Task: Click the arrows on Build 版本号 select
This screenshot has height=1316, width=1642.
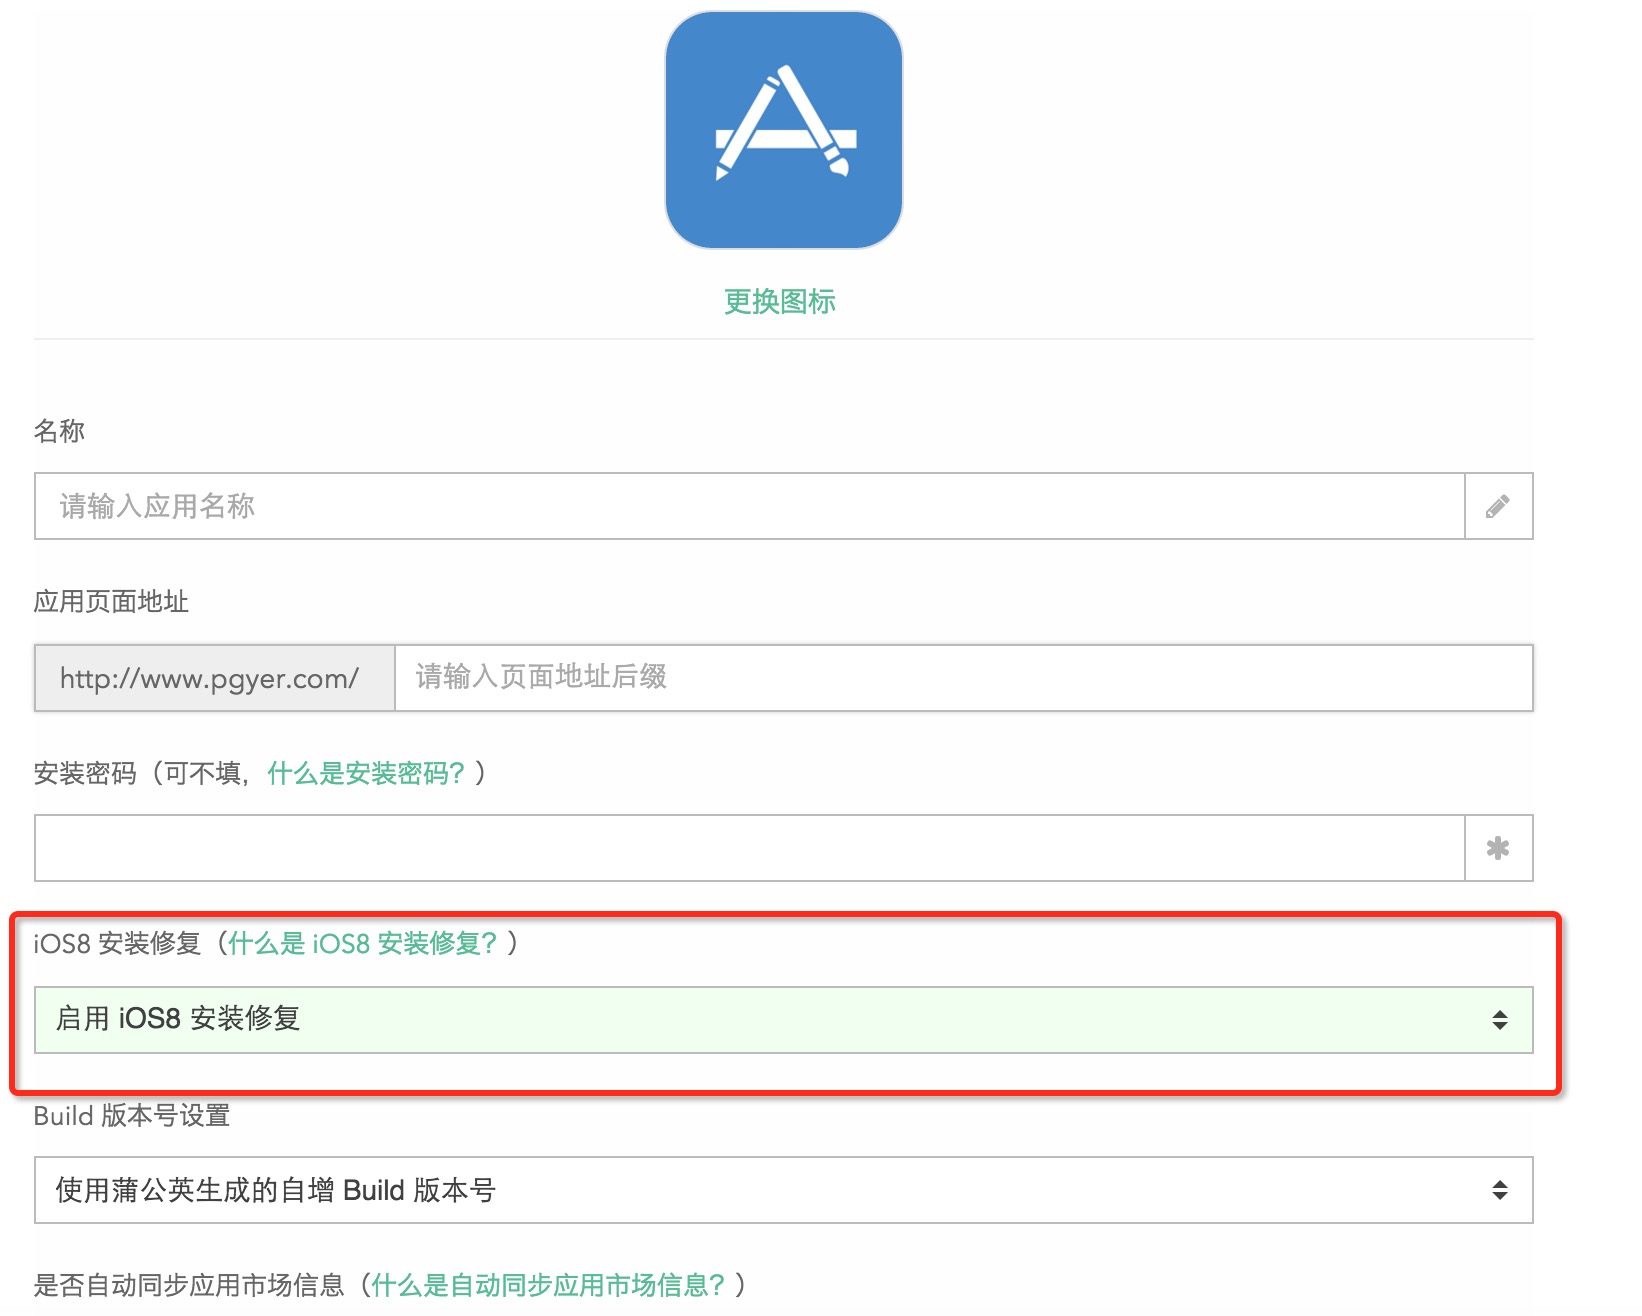Action: click(x=1499, y=1190)
